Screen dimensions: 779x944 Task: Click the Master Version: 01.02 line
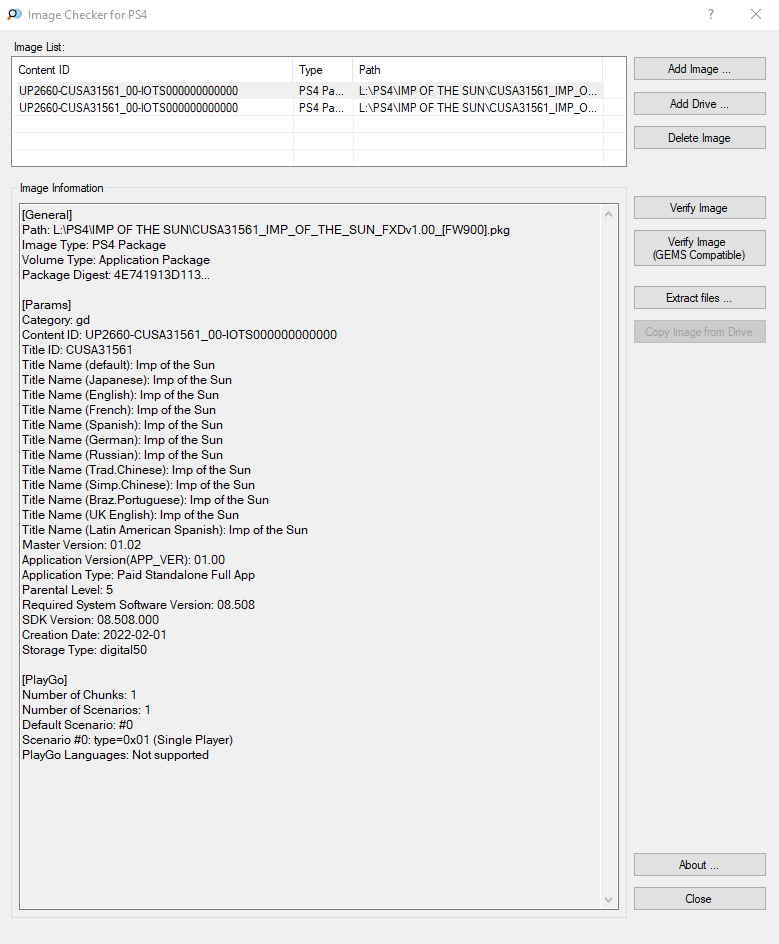pyautogui.click(x=82, y=545)
